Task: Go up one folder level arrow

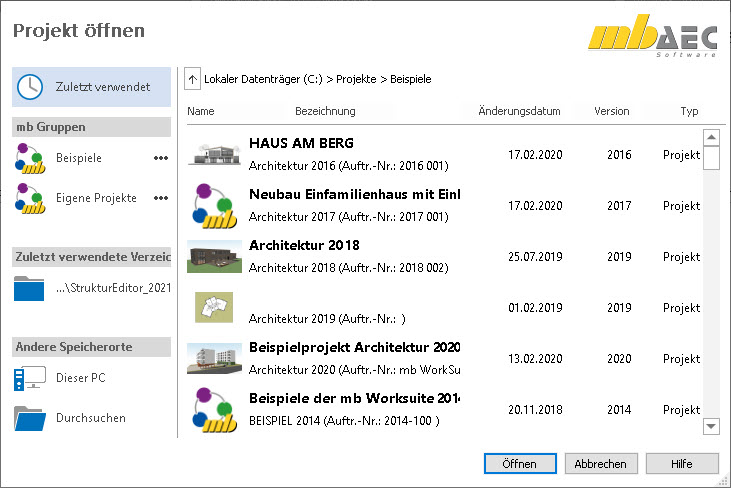Action: click(192, 78)
